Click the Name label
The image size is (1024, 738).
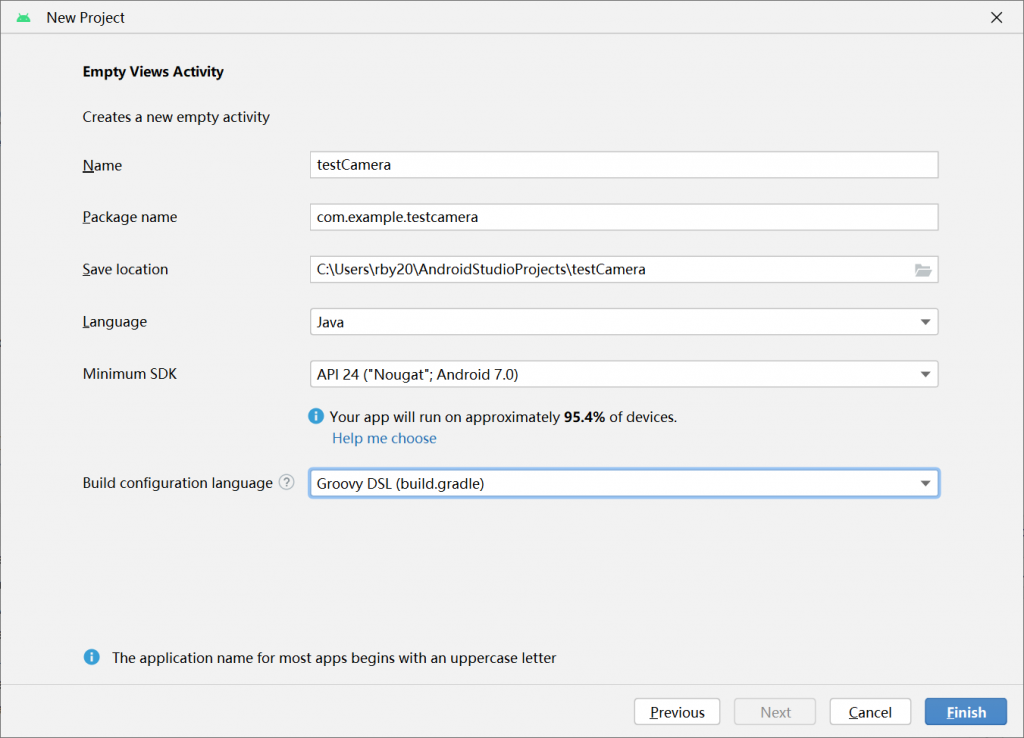[x=102, y=165]
